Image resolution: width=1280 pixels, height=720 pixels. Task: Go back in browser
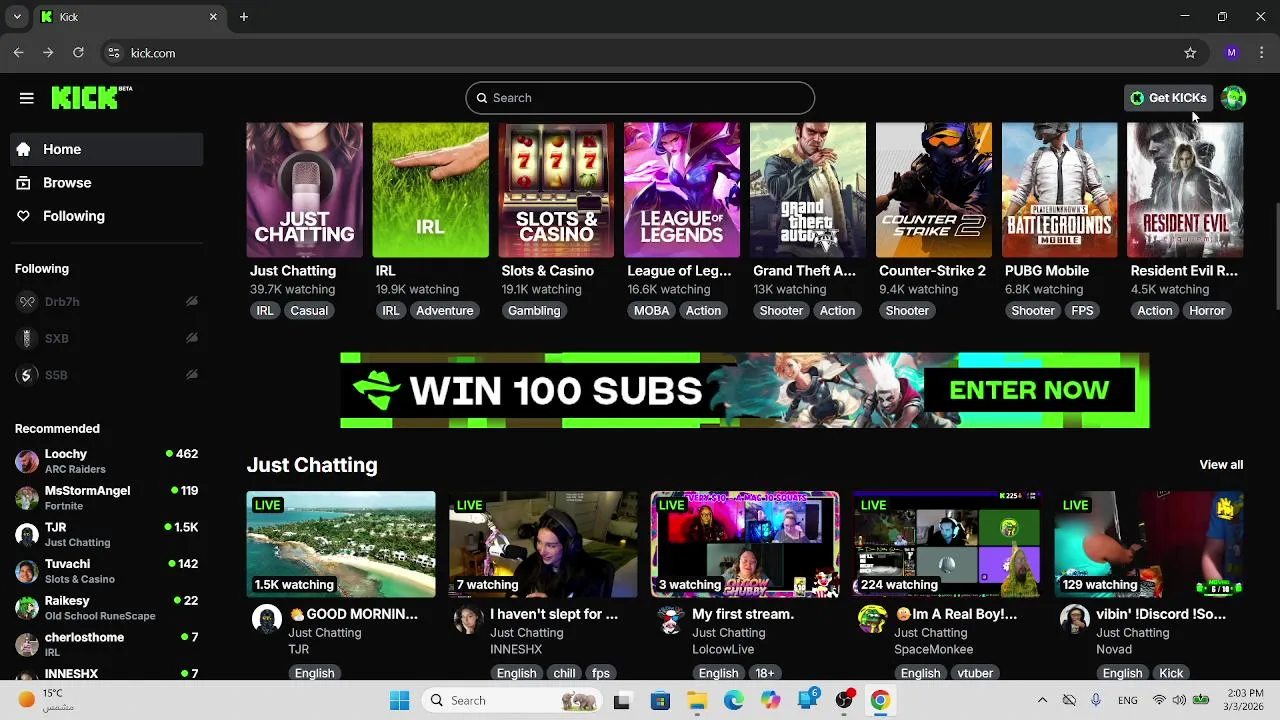click(x=19, y=53)
